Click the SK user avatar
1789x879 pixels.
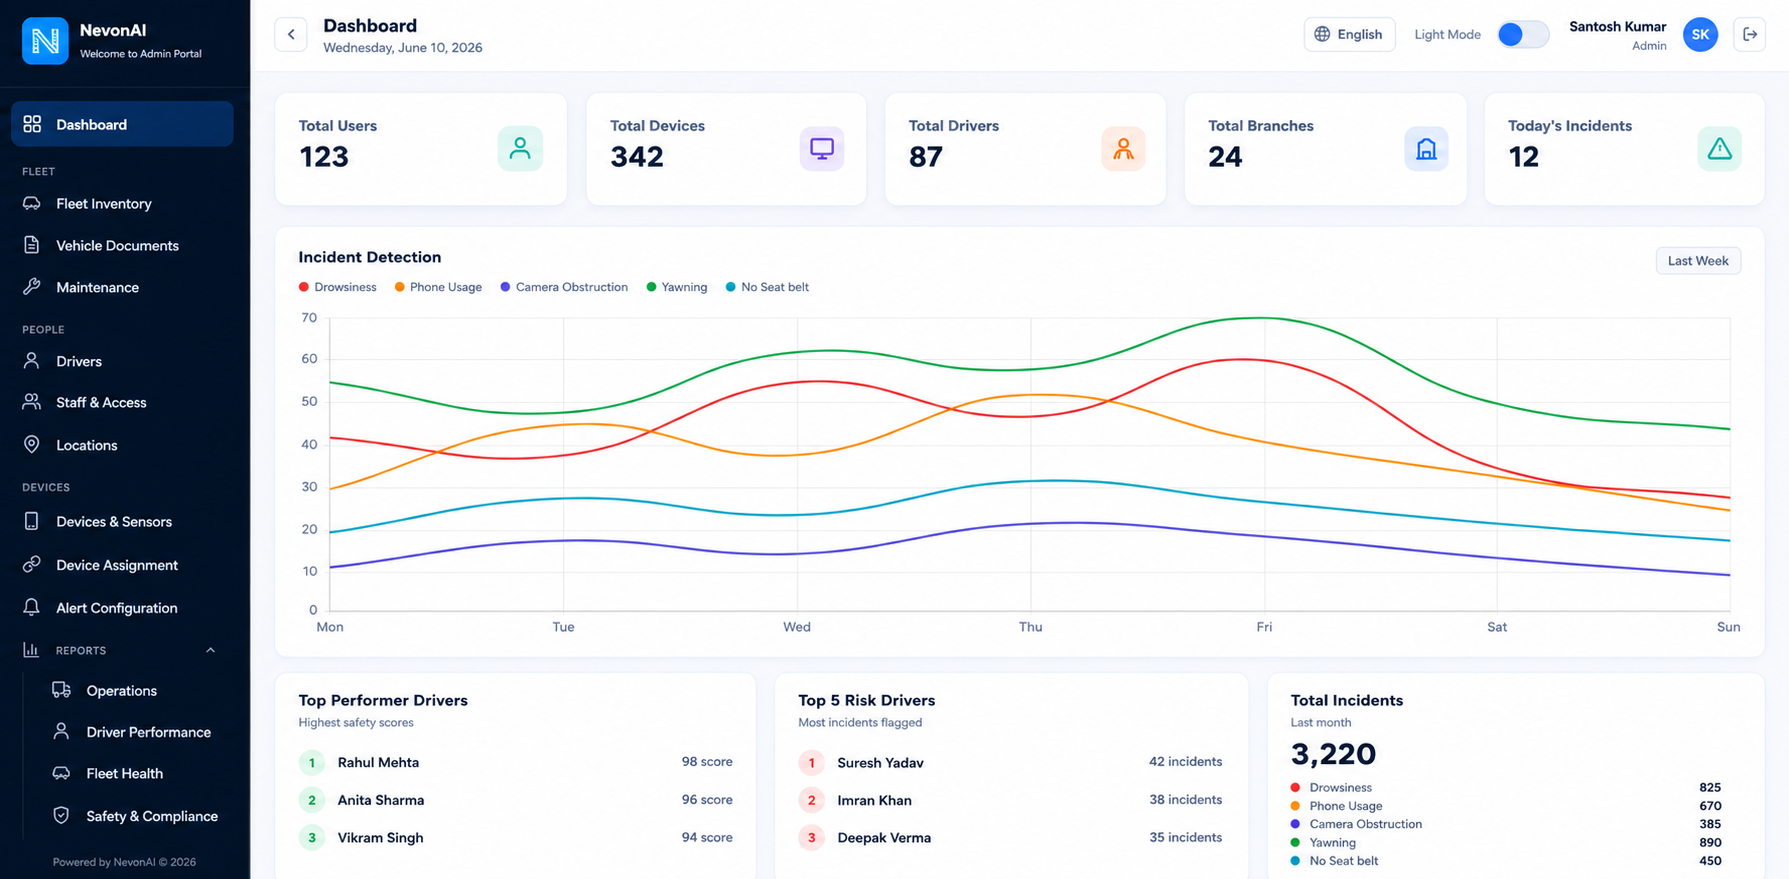pyautogui.click(x=1700, y=34)
